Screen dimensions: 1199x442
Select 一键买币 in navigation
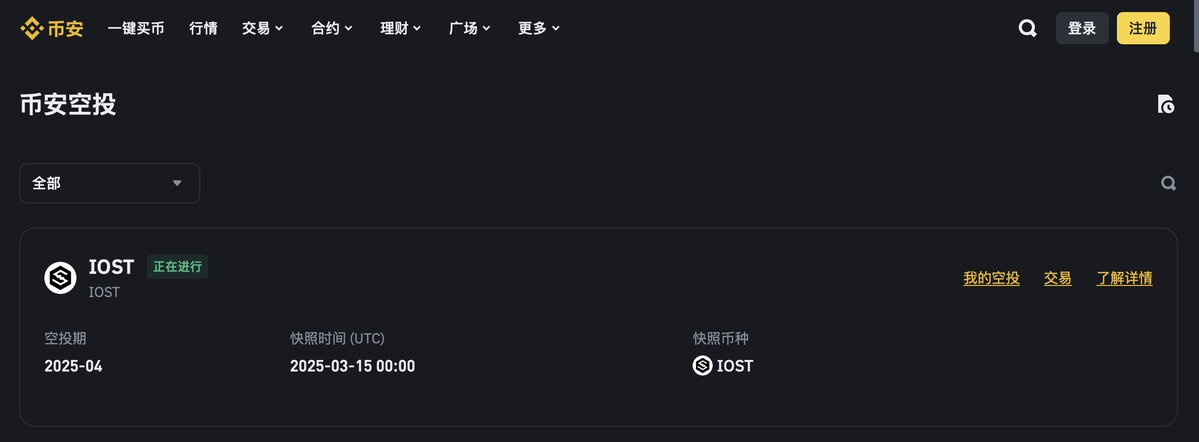(x=136, y=28)
